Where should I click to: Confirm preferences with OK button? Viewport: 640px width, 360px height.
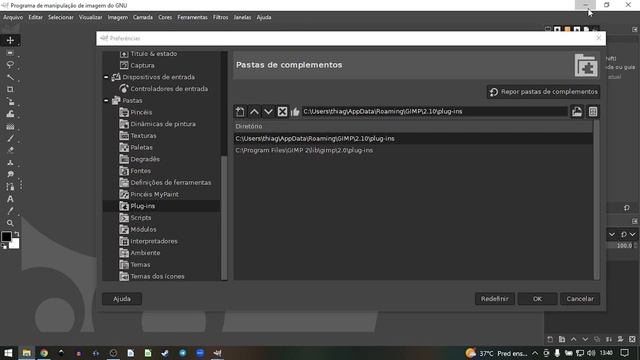537,299
